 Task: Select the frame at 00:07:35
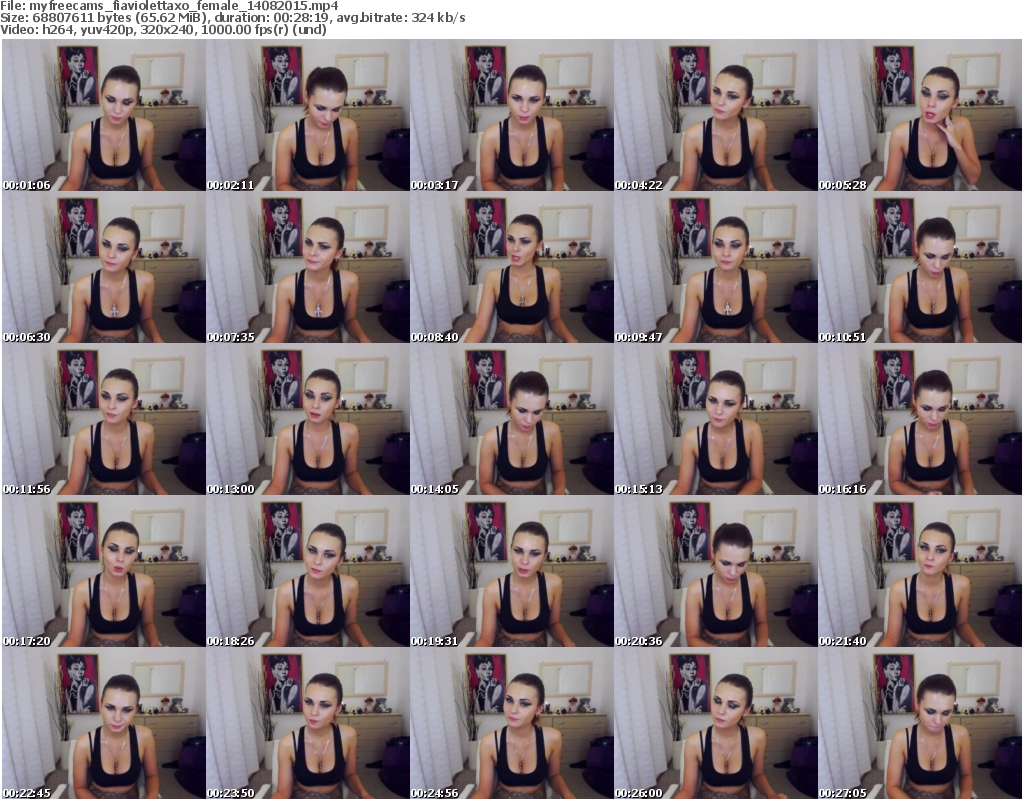(x=308, y=267)
